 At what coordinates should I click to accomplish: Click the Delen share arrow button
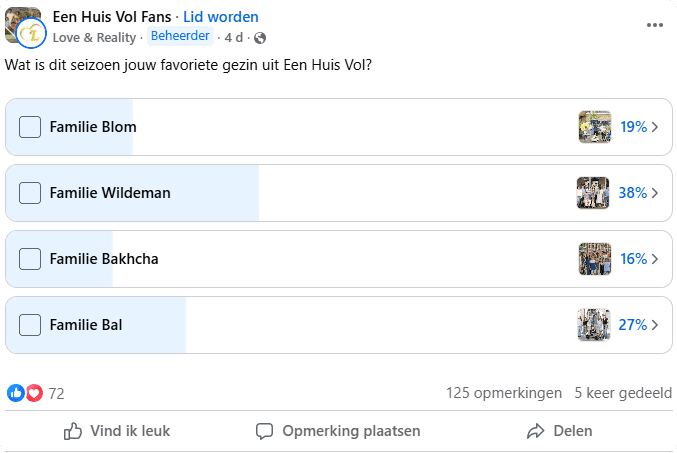click(560, 431)
